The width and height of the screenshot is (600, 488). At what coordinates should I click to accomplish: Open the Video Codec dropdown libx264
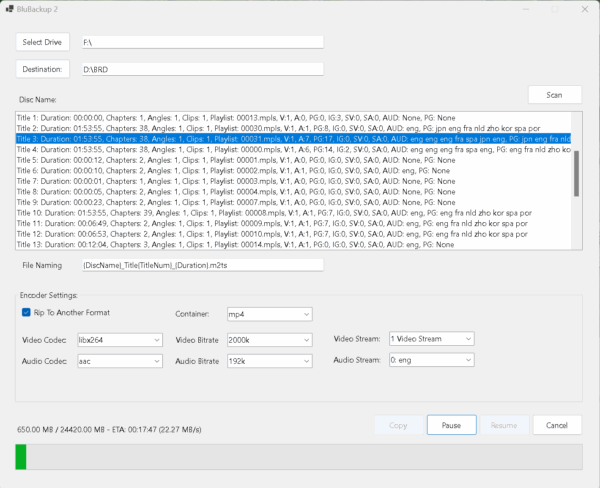[120, 340]
